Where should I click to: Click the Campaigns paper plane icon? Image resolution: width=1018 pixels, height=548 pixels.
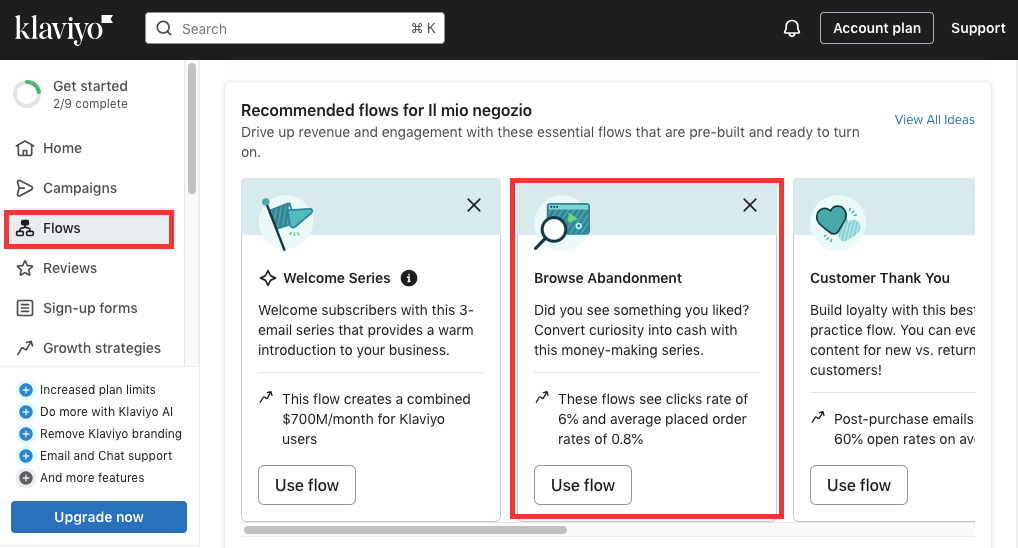pyautogui.click(x=25, y=188)
